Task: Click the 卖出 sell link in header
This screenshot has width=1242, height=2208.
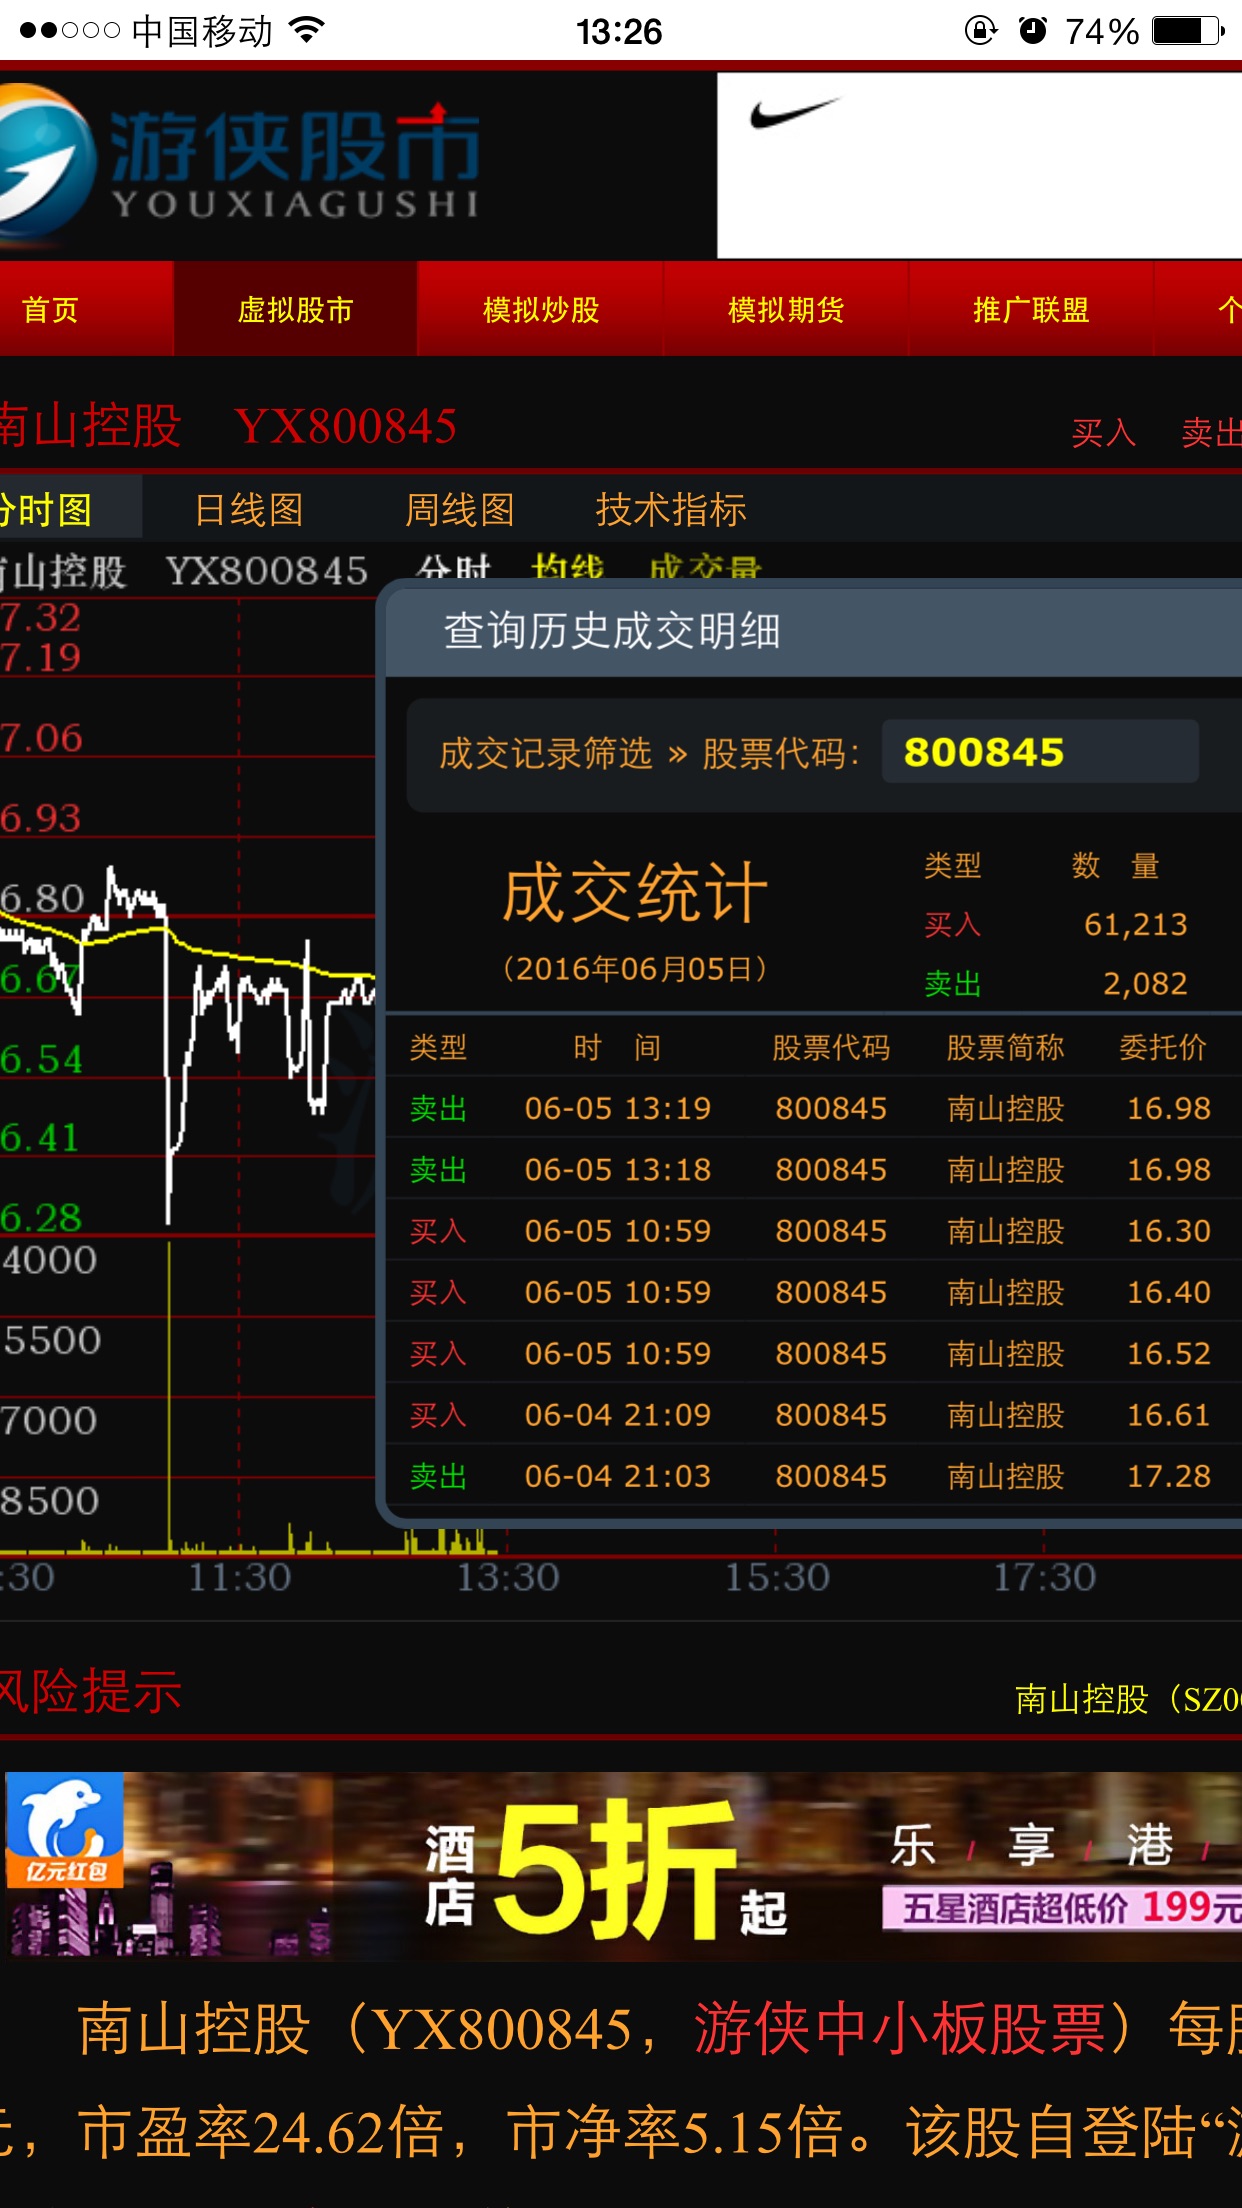Action: pos(1210,433)
